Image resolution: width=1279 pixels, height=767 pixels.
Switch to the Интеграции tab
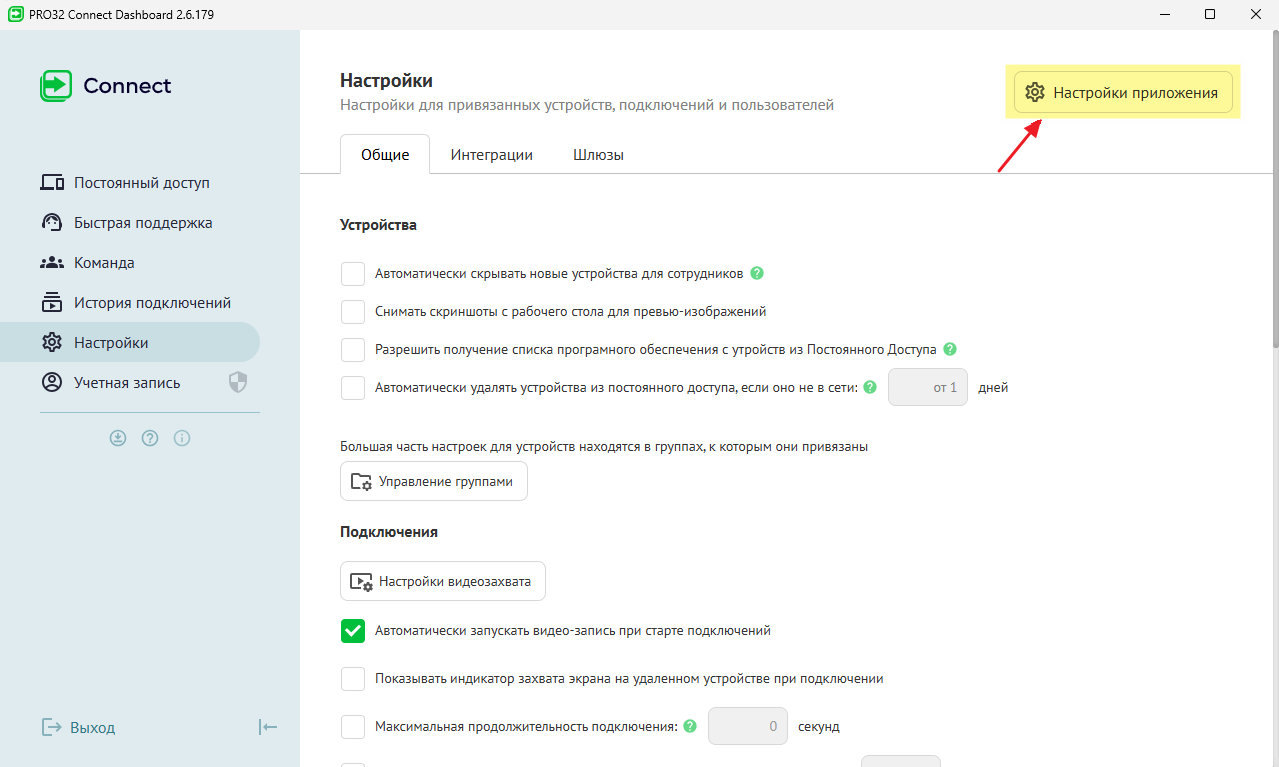point(491,155)
